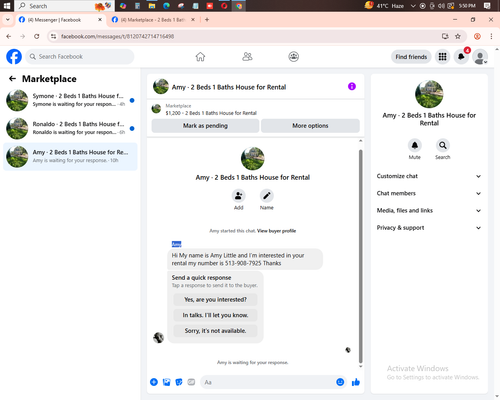Expand Chat members section
500x400 pixels.
429,193
